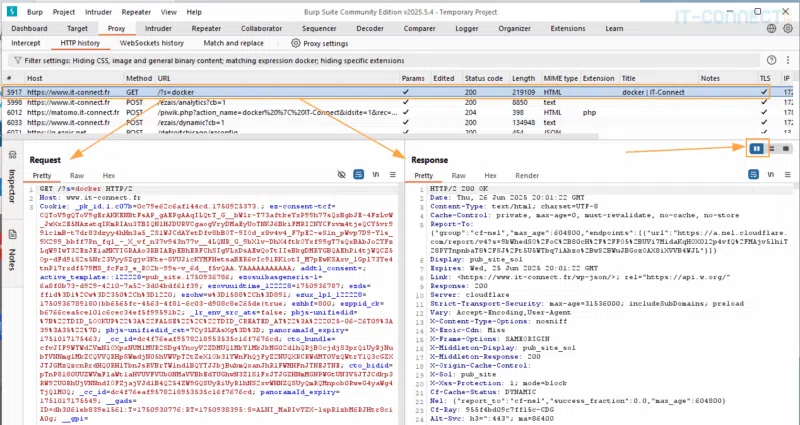The height and width of the screenshot is (425, 800).
Task: Show Response in Hex view
Action: tap(490, 176)
